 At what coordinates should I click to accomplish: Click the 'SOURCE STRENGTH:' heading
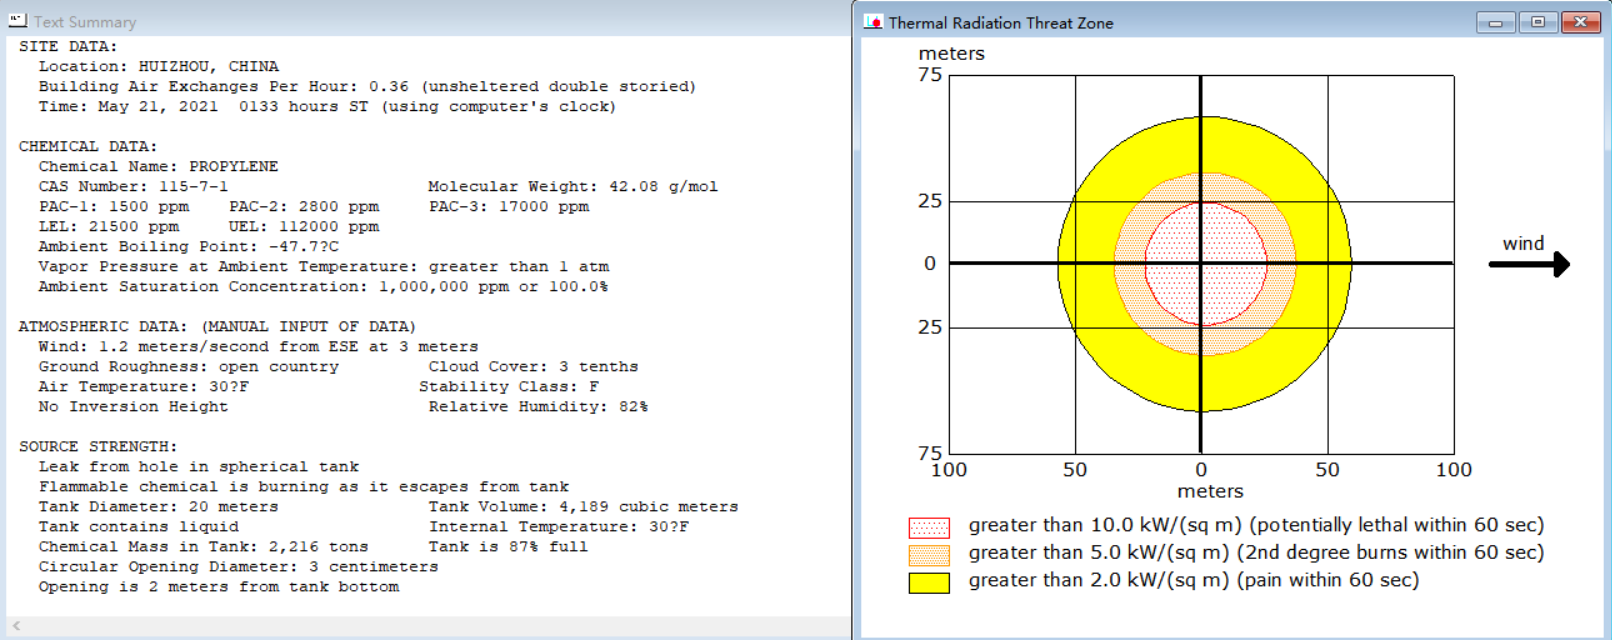point(98,447)
